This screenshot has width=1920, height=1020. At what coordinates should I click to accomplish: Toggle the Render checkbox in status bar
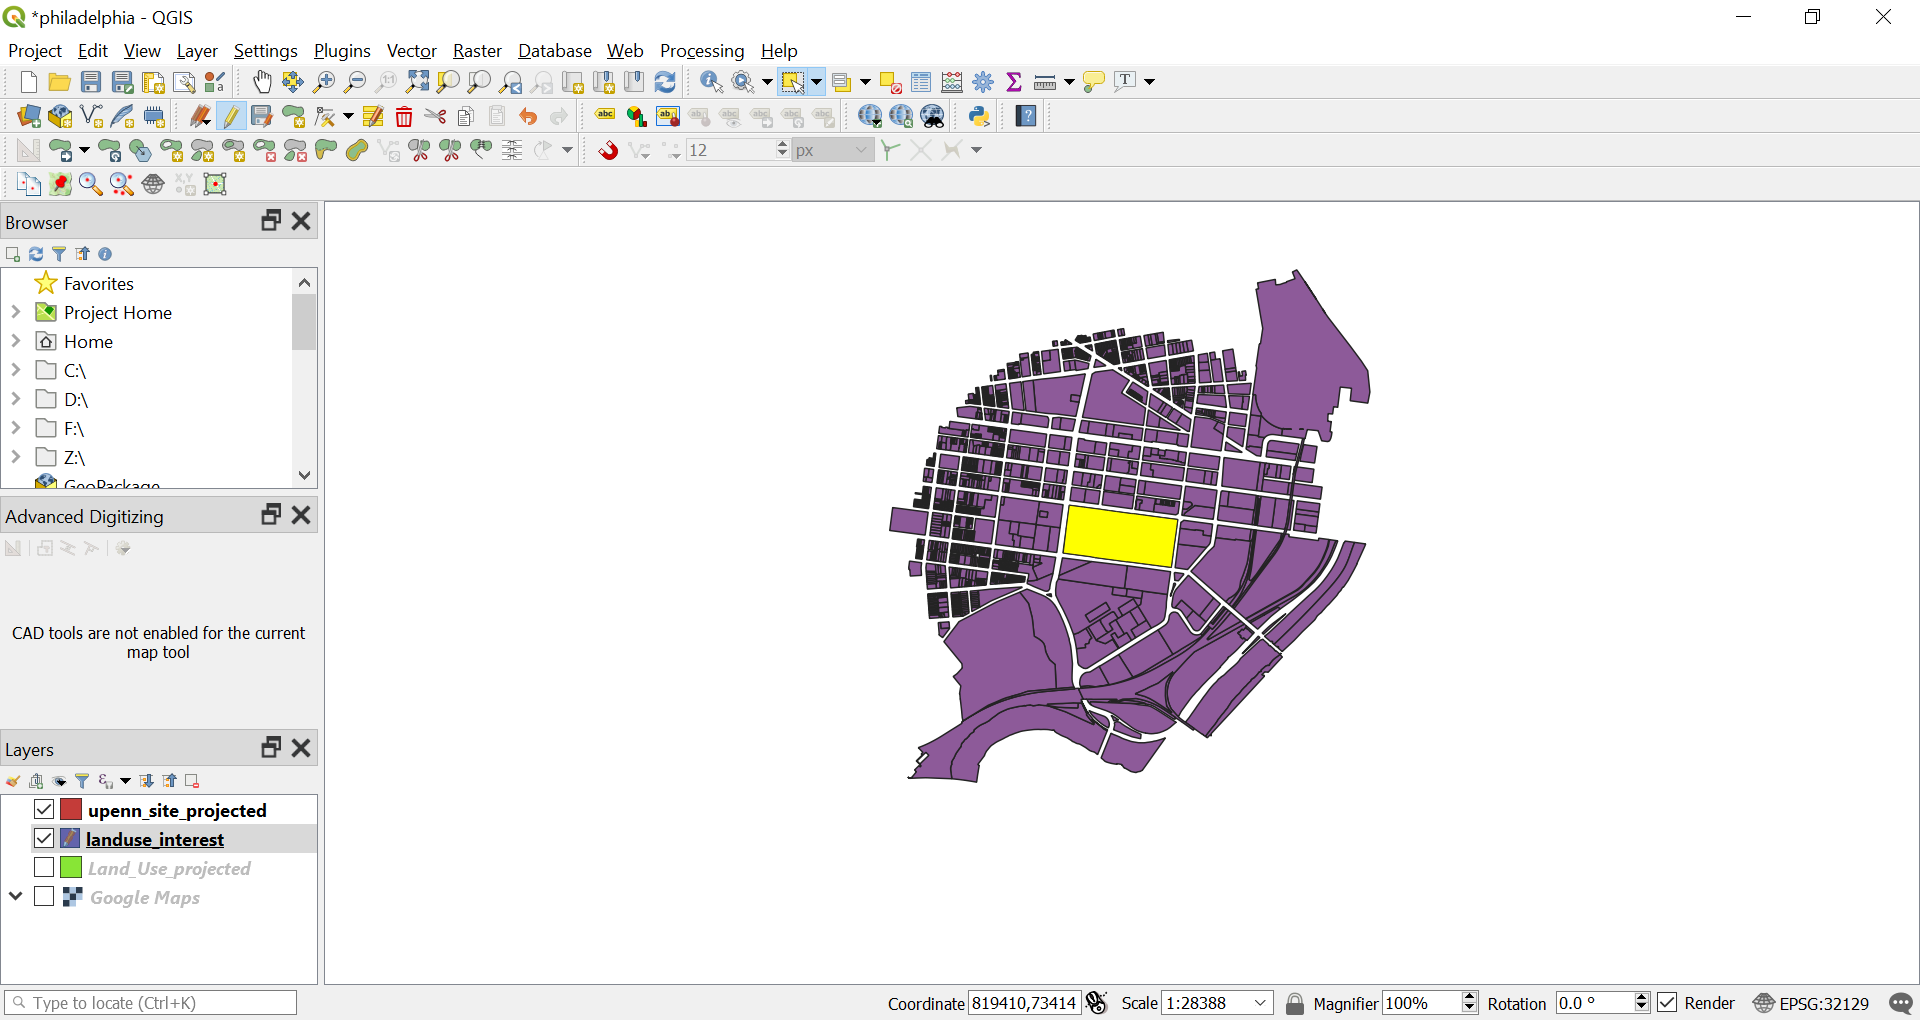tap(1668, 1003)
